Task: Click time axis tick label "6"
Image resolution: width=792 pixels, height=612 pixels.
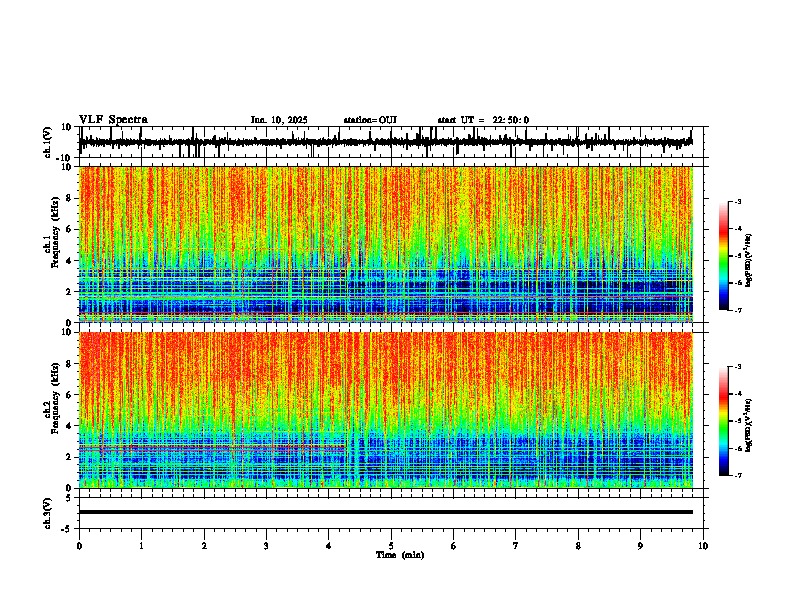Action: 454,546
